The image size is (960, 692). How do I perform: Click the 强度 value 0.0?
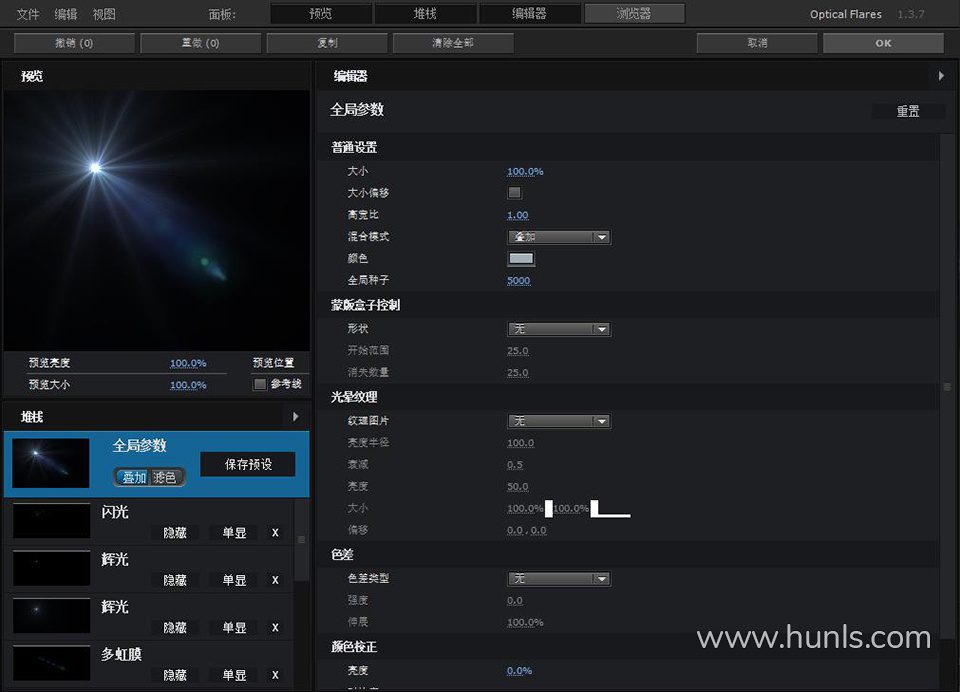515,601
